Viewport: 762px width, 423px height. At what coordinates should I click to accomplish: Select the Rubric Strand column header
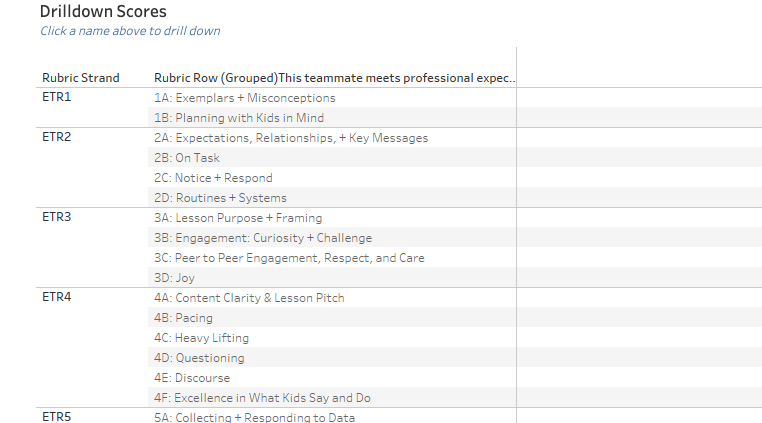tap(80, 78)
